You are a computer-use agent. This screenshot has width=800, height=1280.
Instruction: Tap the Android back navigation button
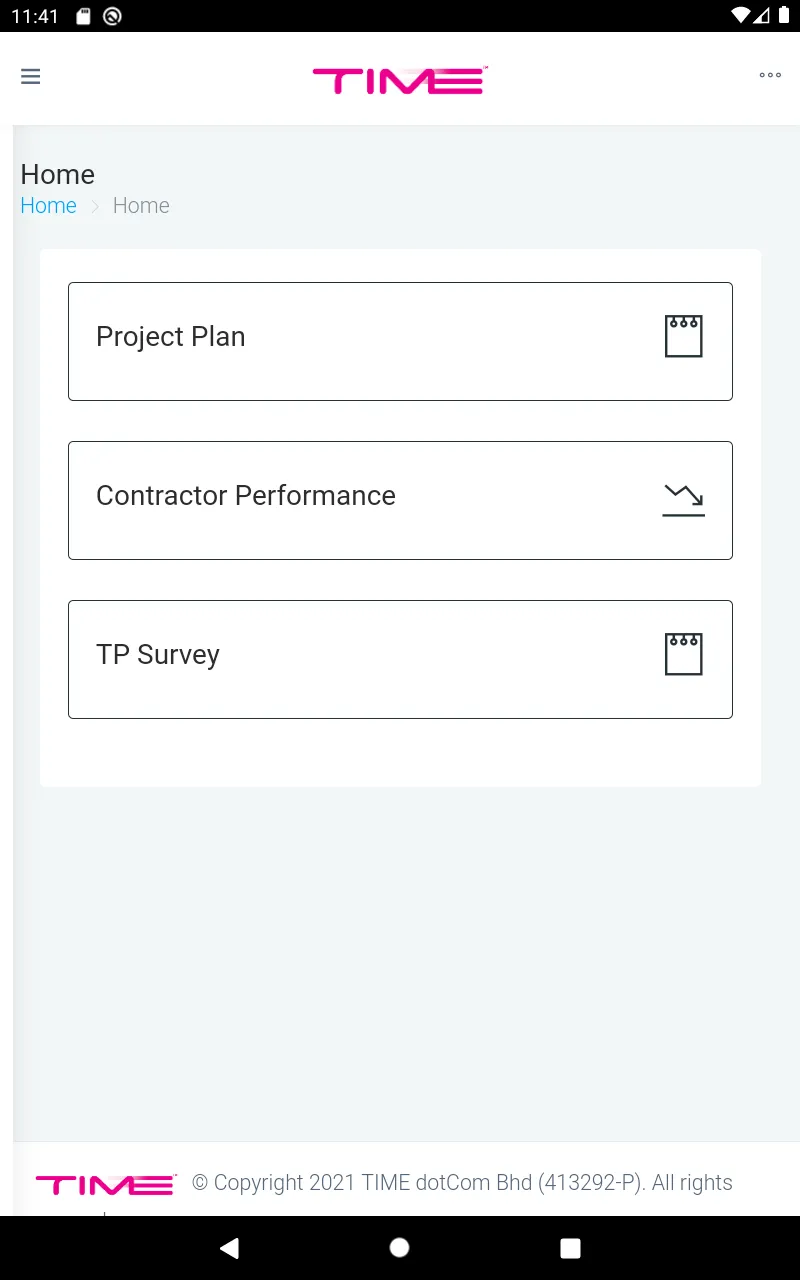230,1248
